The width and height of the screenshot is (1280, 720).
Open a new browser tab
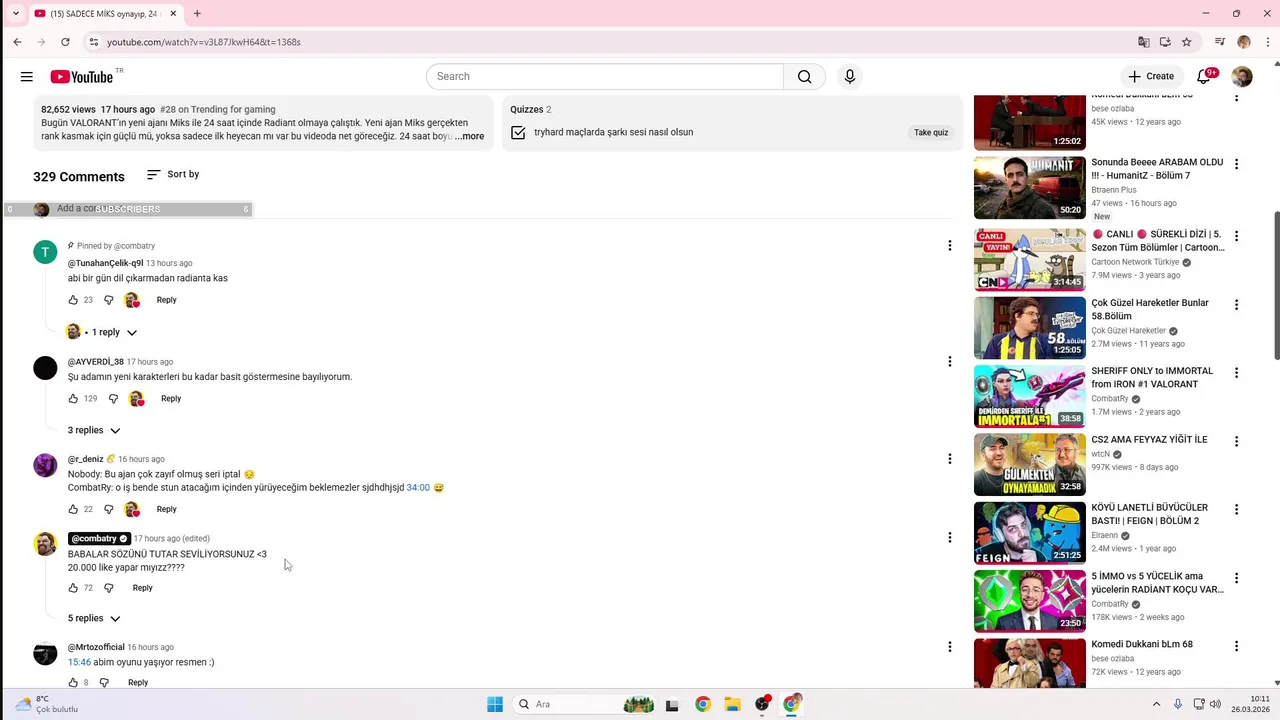(197, 13)
